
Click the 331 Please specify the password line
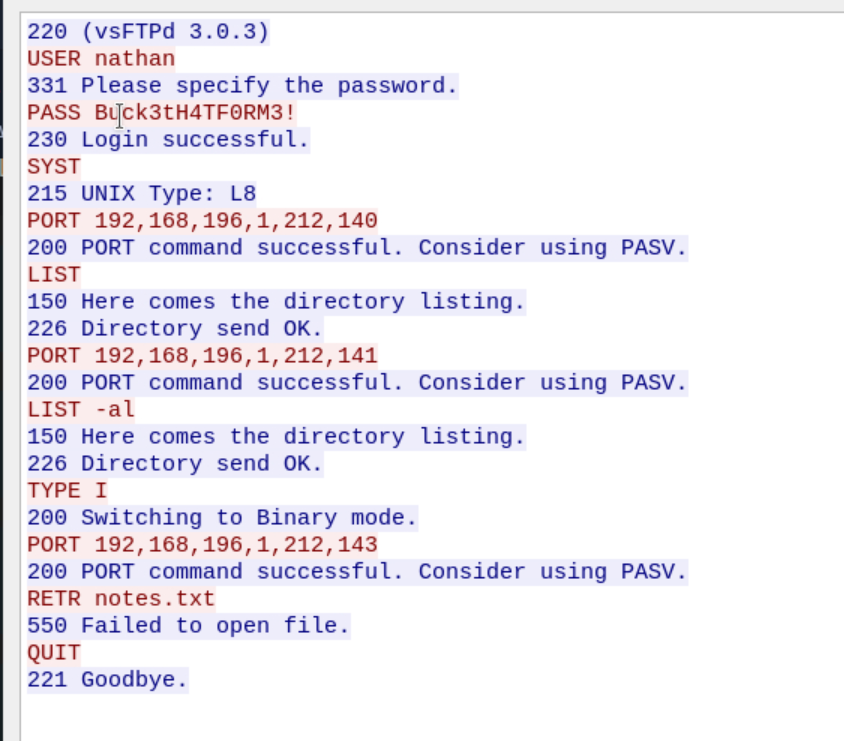pos(242,85)
